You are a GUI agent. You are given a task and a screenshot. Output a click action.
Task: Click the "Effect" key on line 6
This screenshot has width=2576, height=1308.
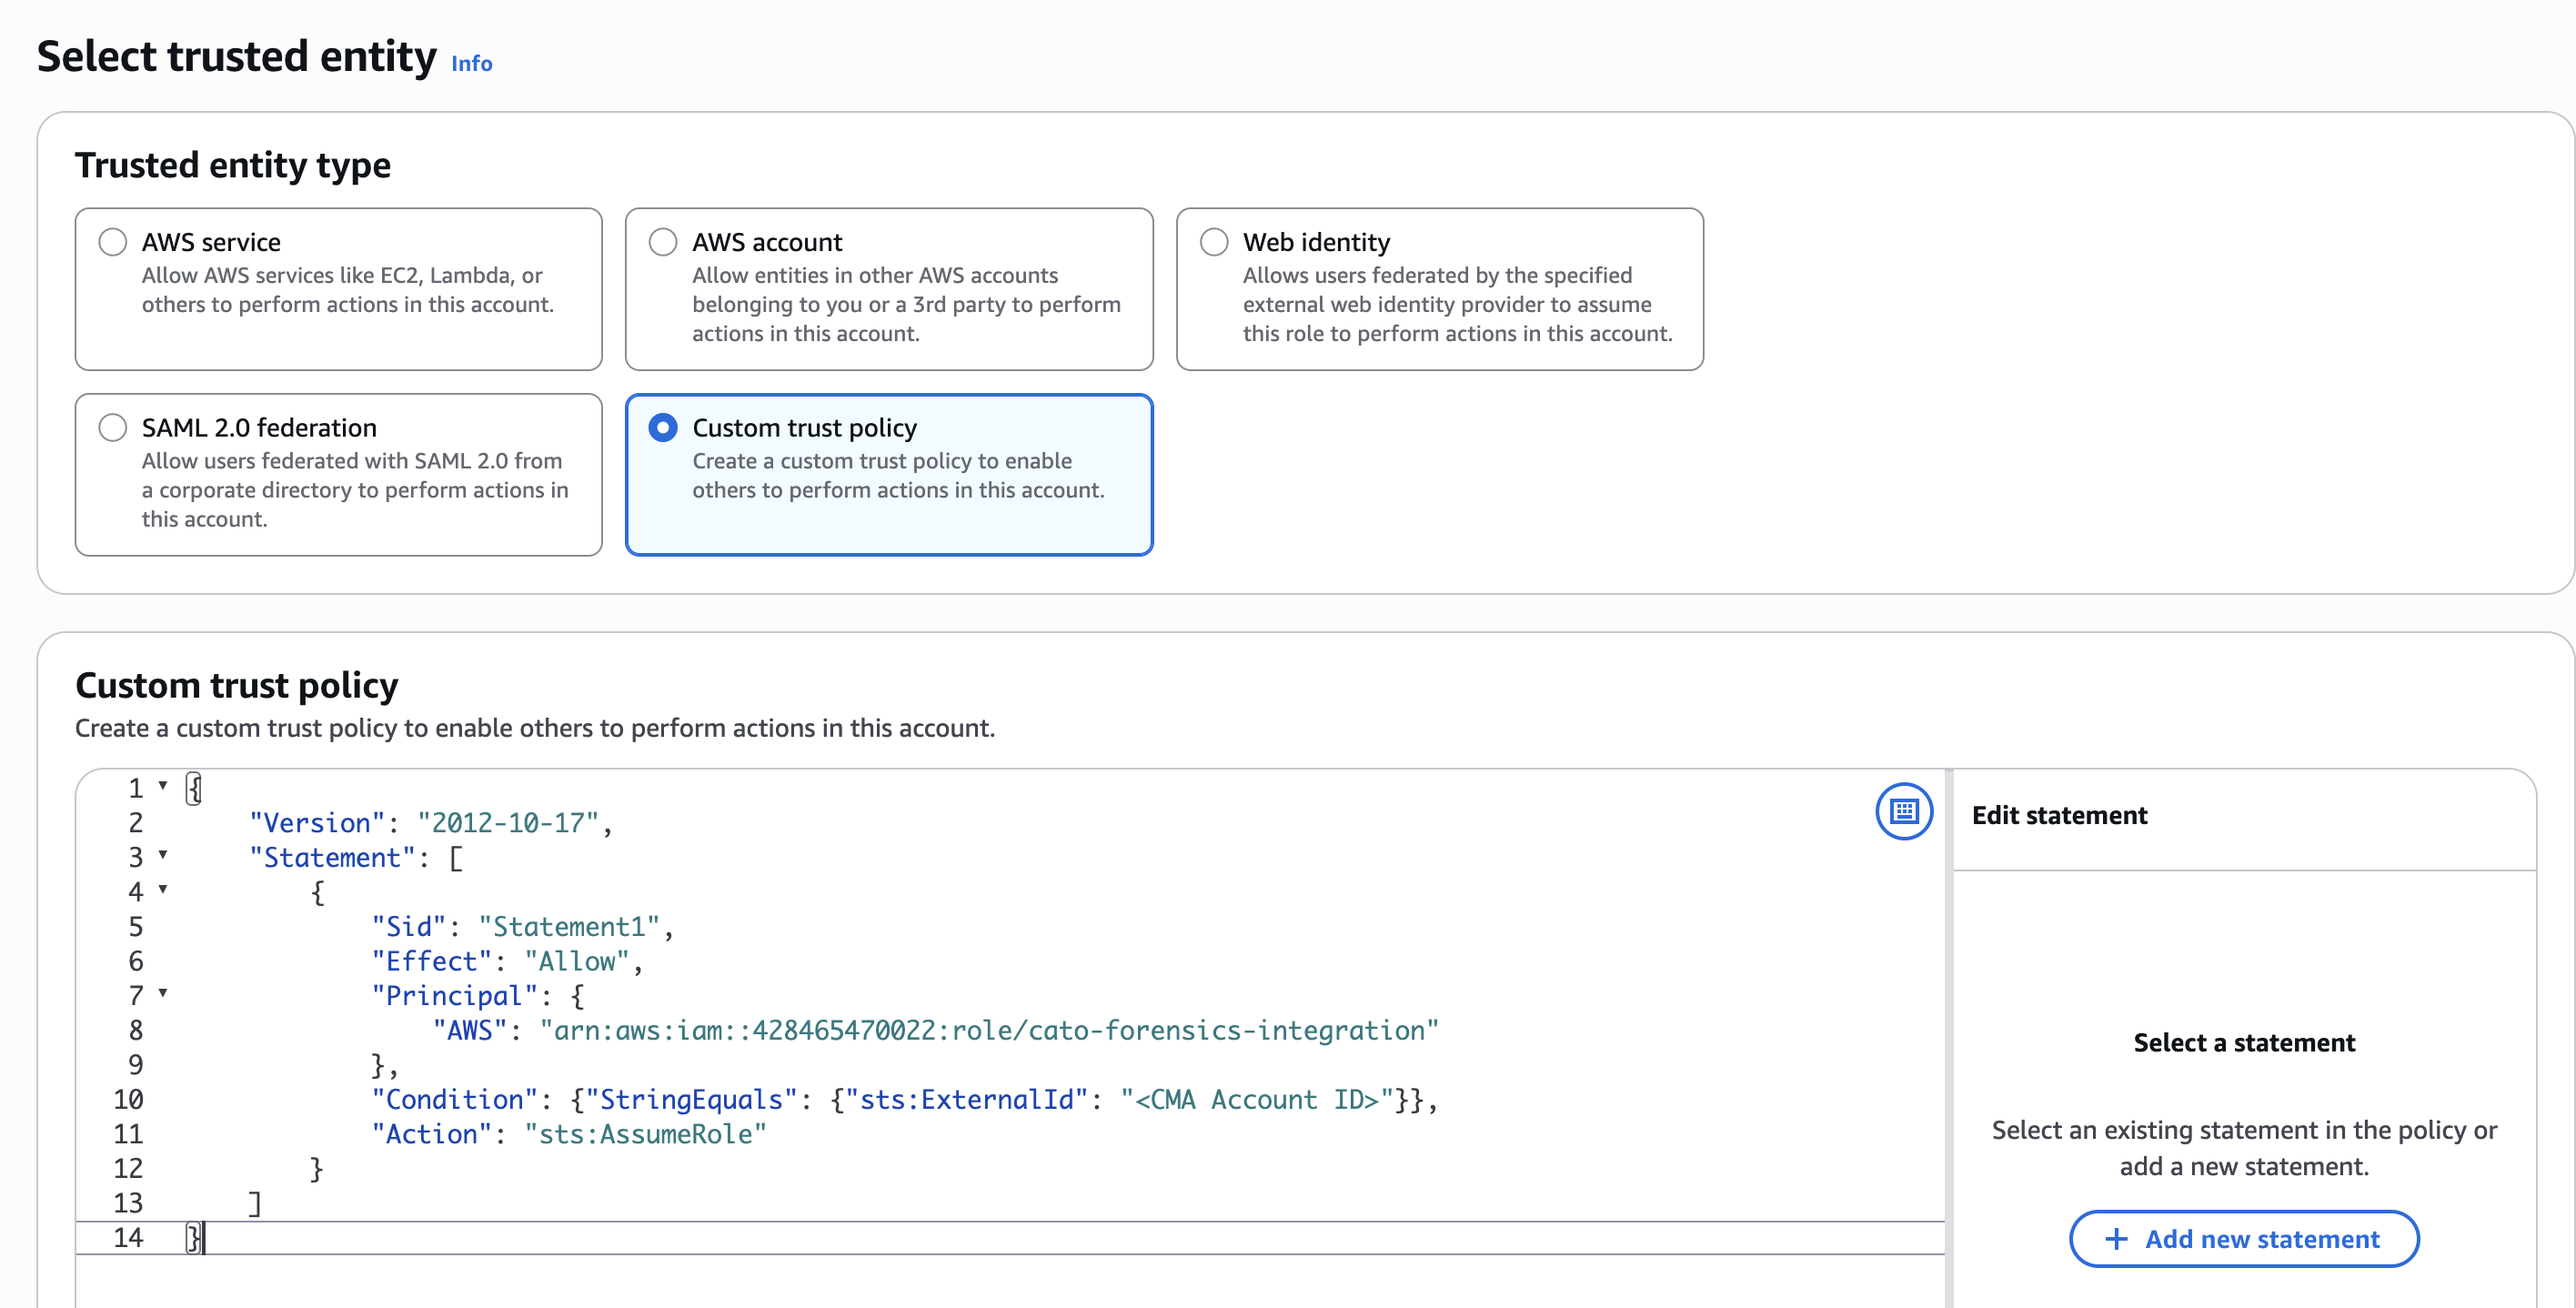(x=431, y=961)
